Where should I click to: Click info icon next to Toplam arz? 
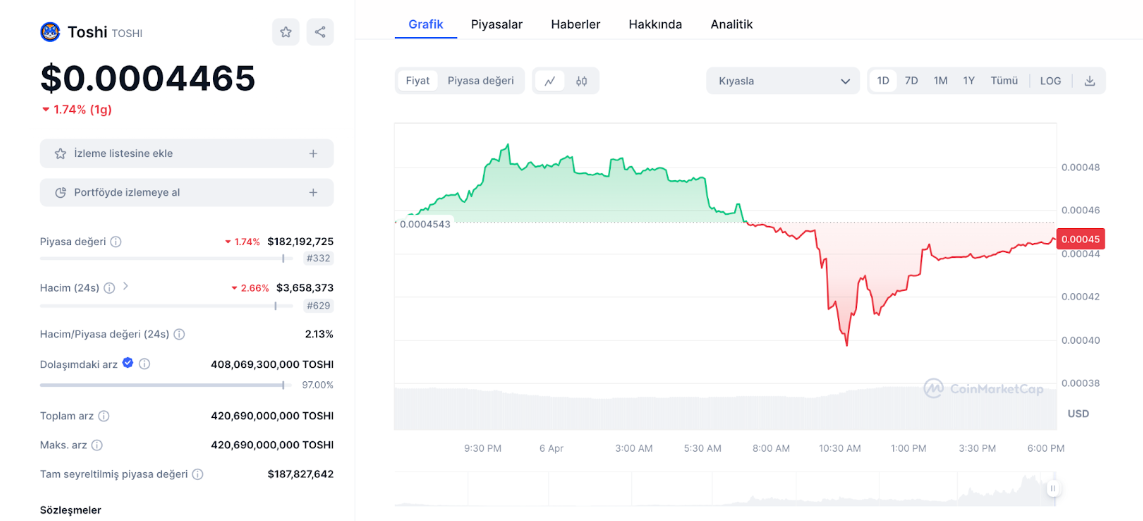pos(104,416)
